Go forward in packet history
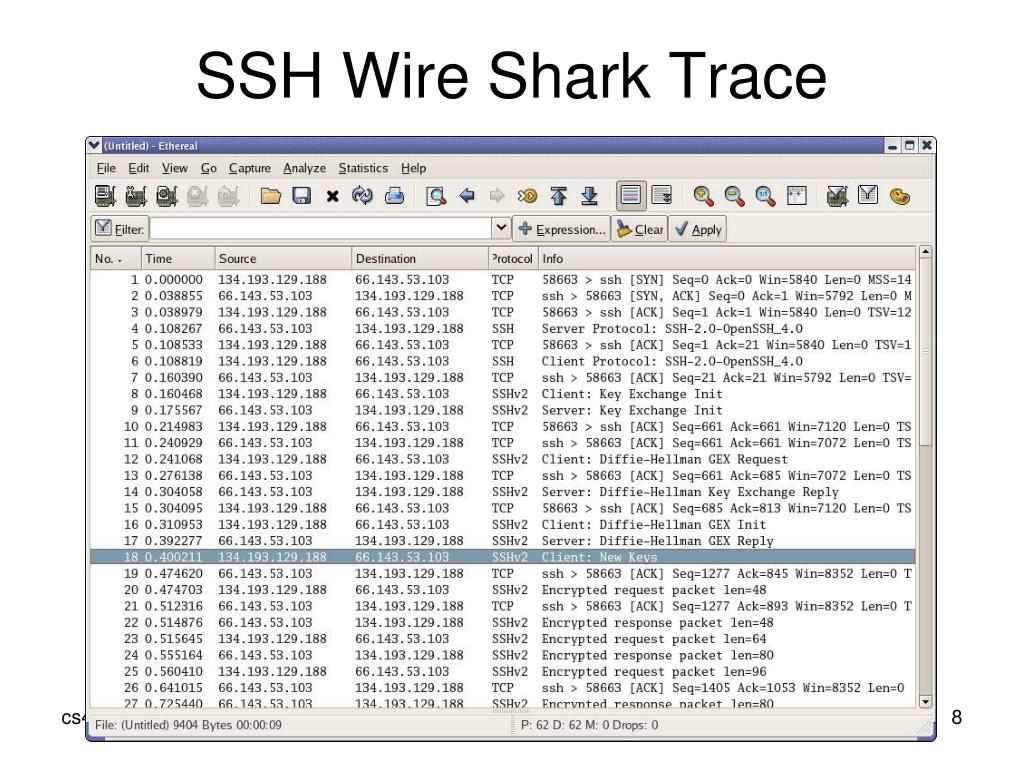1024x768 pixels. click(497, 195)
